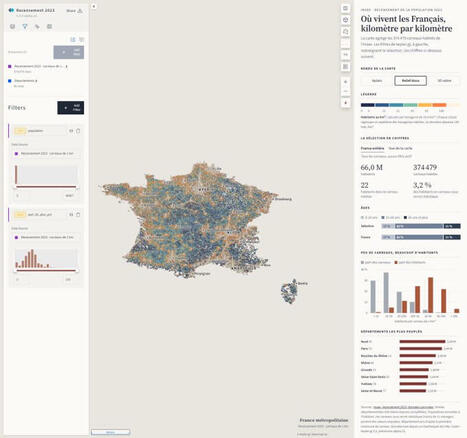Viewport: 467px width, 438px height.
Task: Select the map background option left of Relief doux
Action: point(377,81)
